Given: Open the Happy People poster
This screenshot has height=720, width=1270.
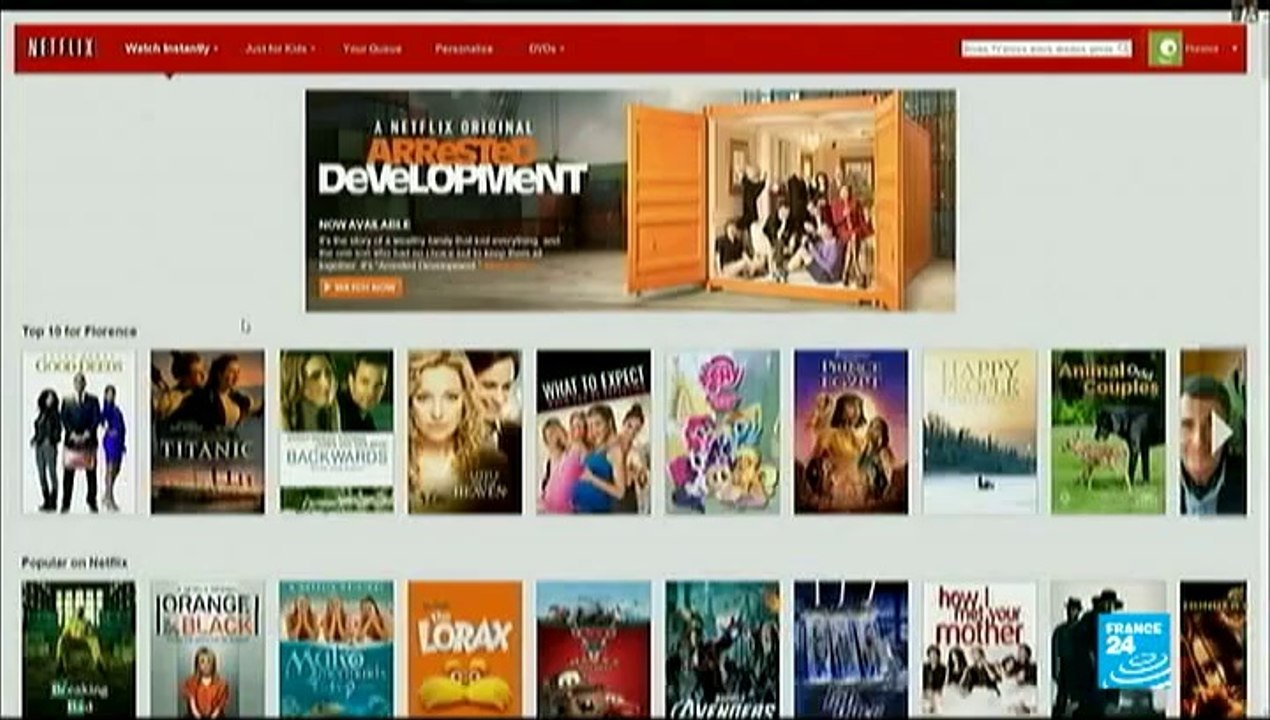Looking at the screenshot, I should pyautogui.click(x=980, y=432).
